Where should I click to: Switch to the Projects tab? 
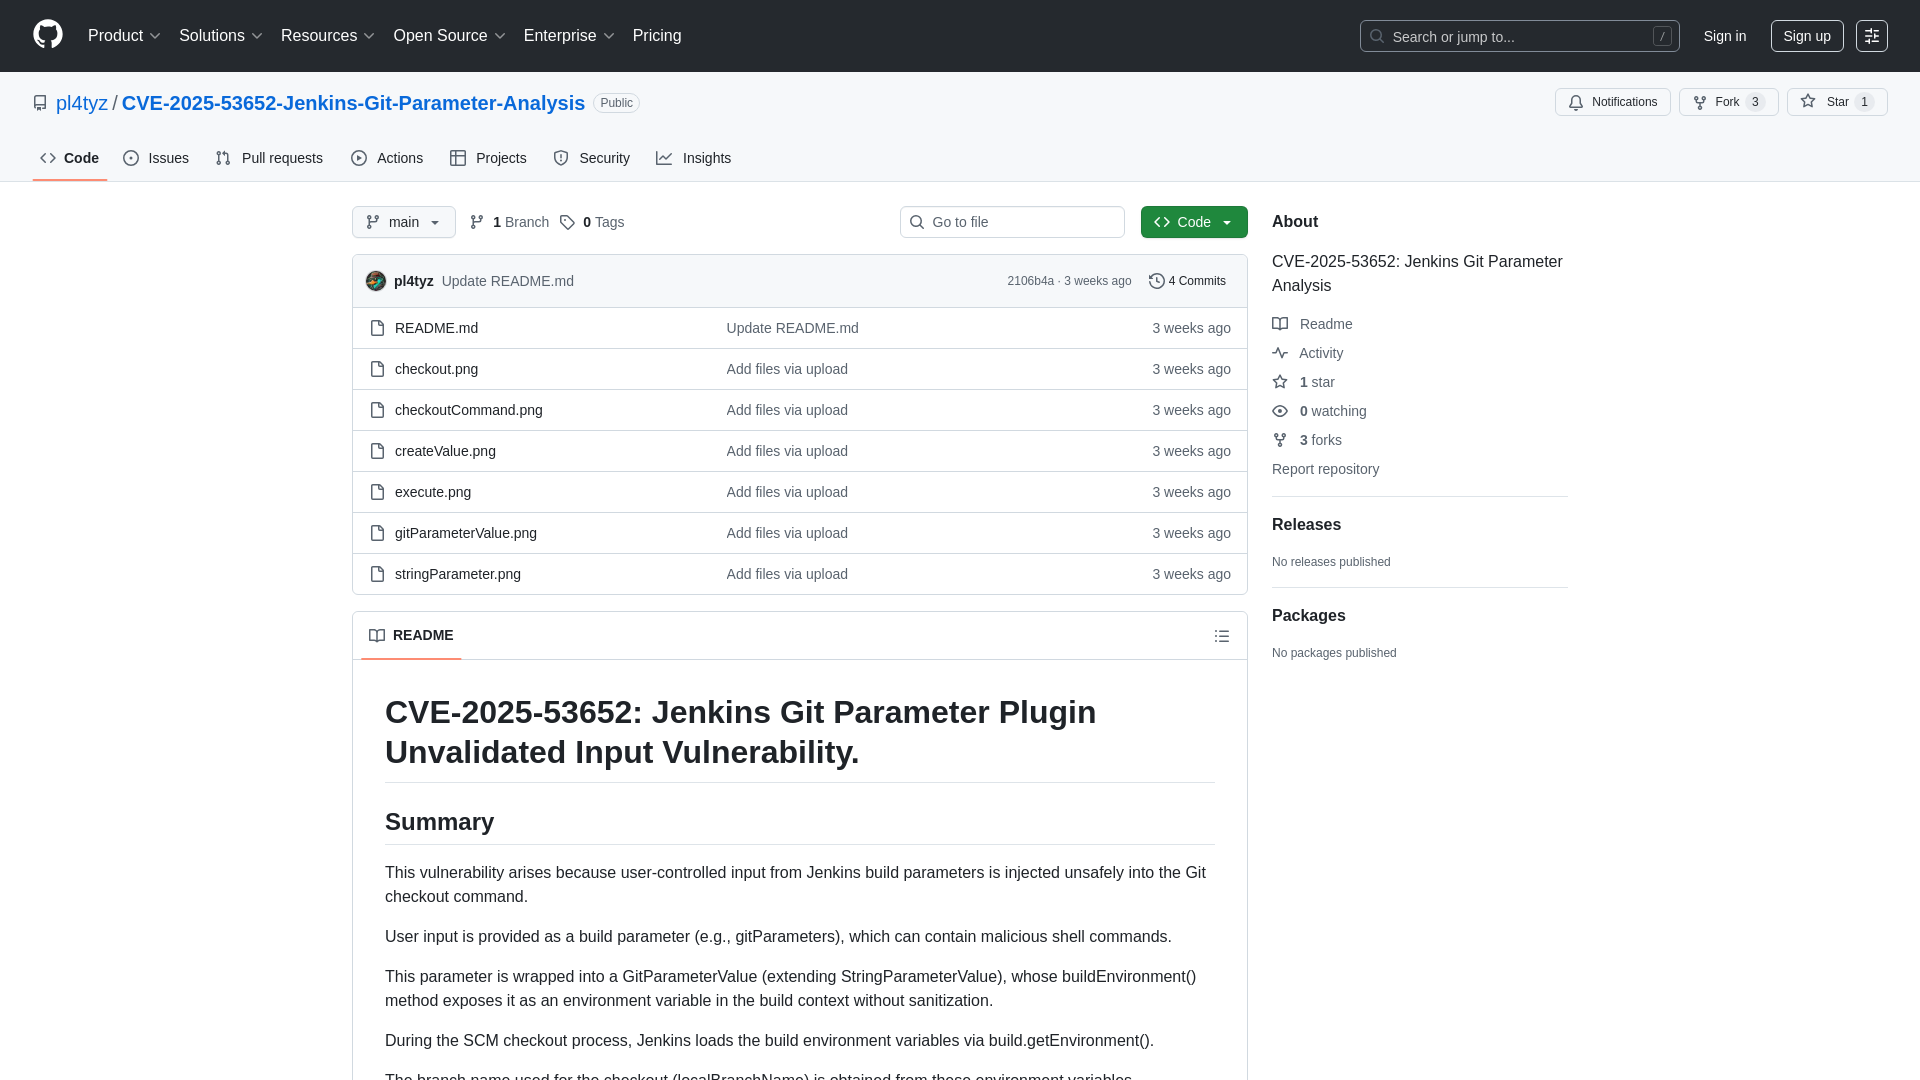(x=488, y=158)
